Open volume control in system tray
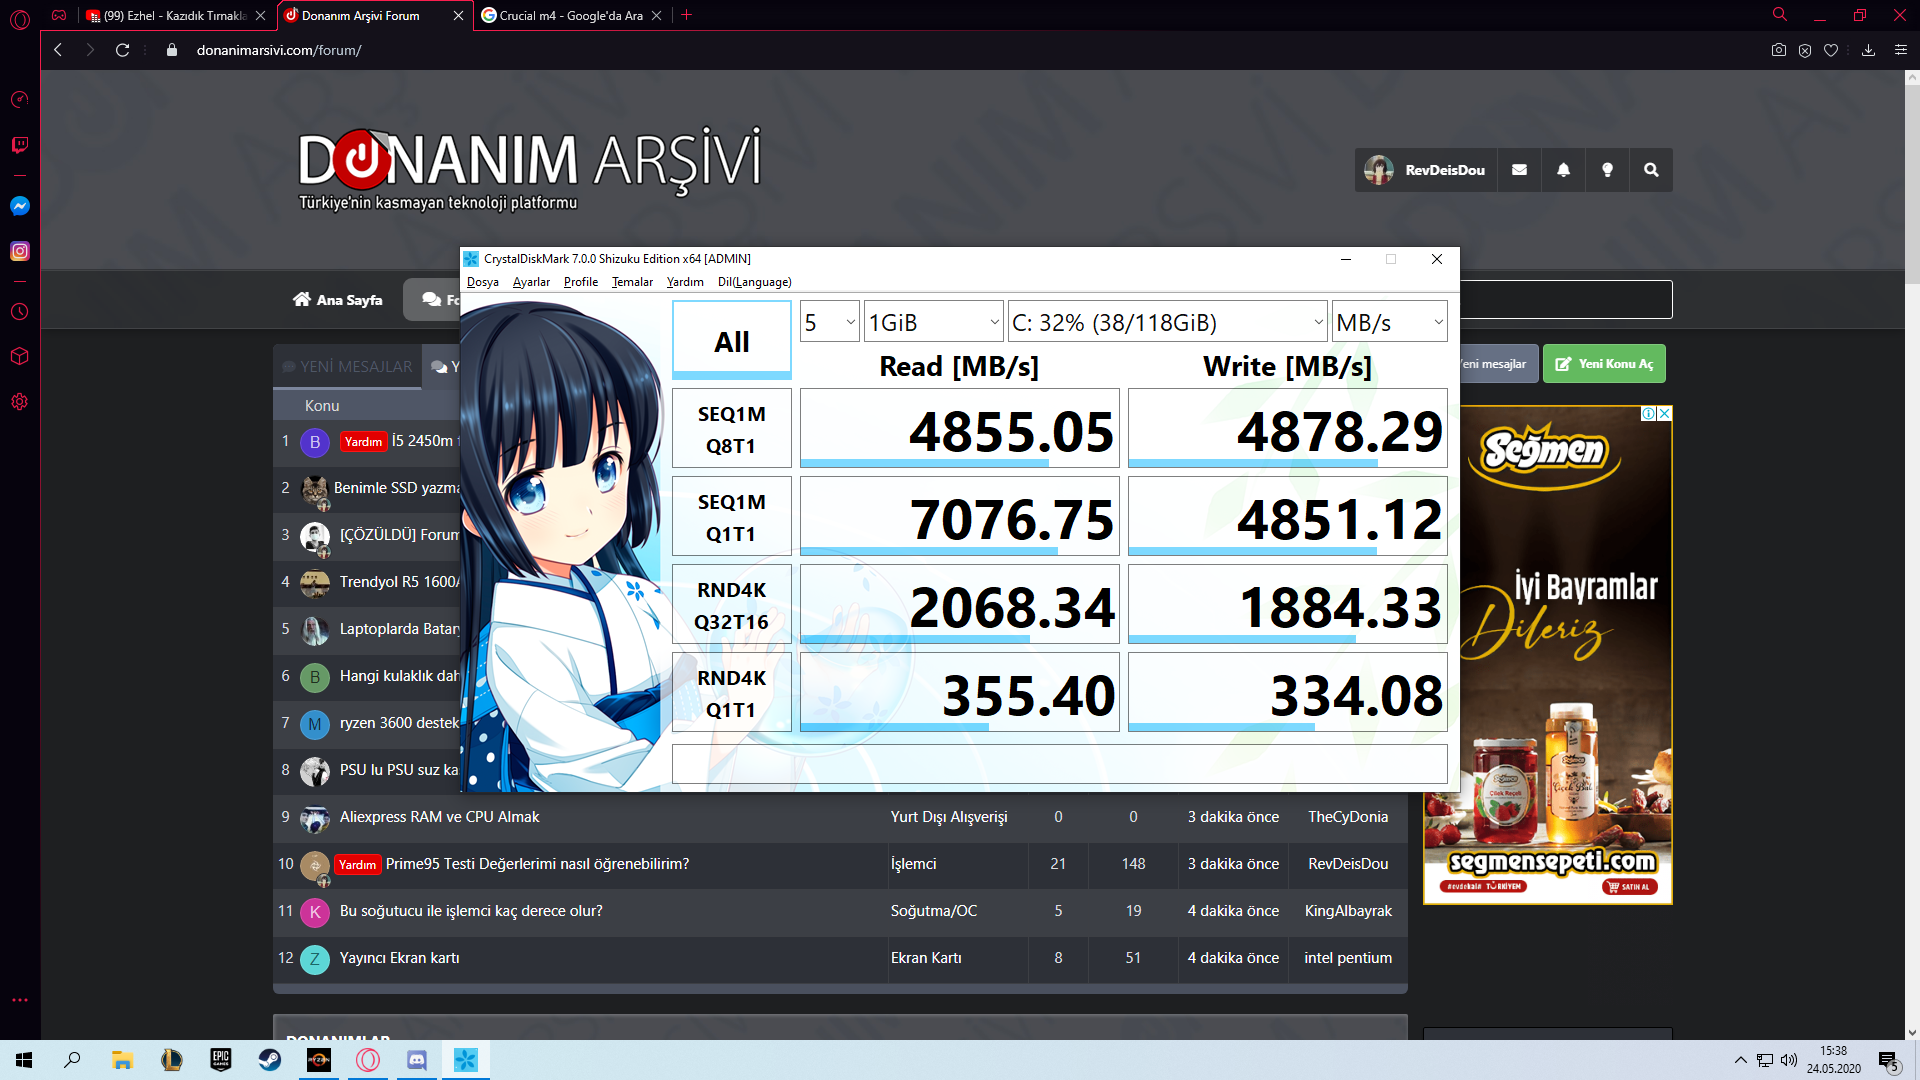Viewport: 1920px width, 1080px height. pyautogui.click(x=1788, y=1060)
